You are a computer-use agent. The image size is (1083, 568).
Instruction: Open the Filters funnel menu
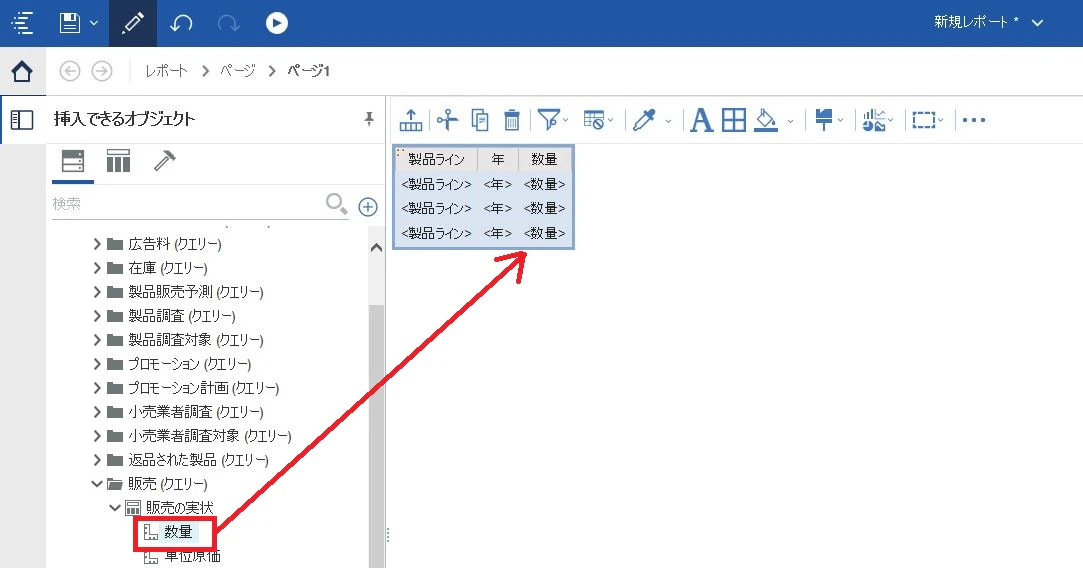click(x=553, y=120)
